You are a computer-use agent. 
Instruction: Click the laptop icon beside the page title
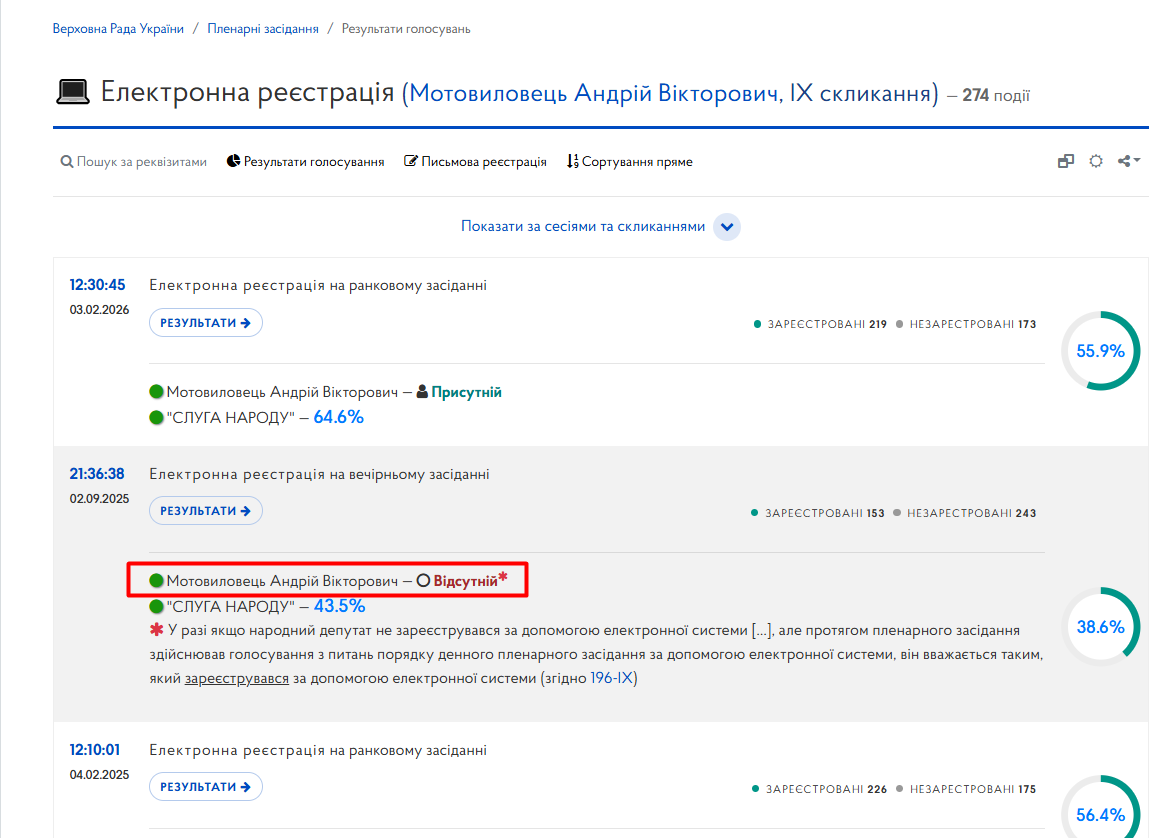point(73,92)
